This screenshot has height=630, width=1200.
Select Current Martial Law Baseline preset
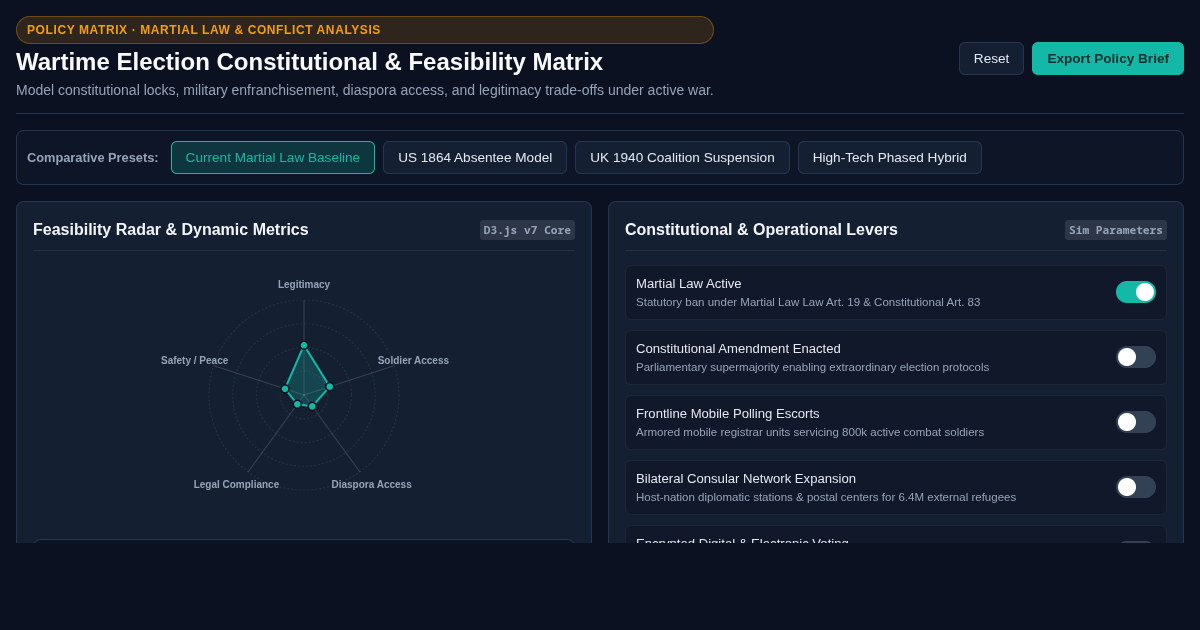(x=273, y=157)
